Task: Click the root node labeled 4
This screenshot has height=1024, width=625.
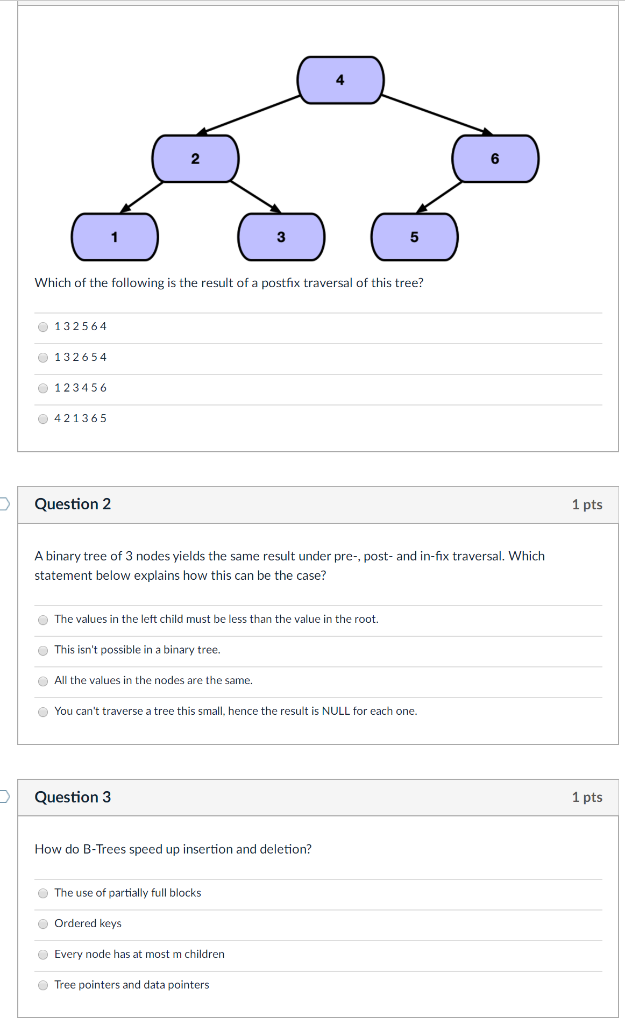Action: click(340, 80)
